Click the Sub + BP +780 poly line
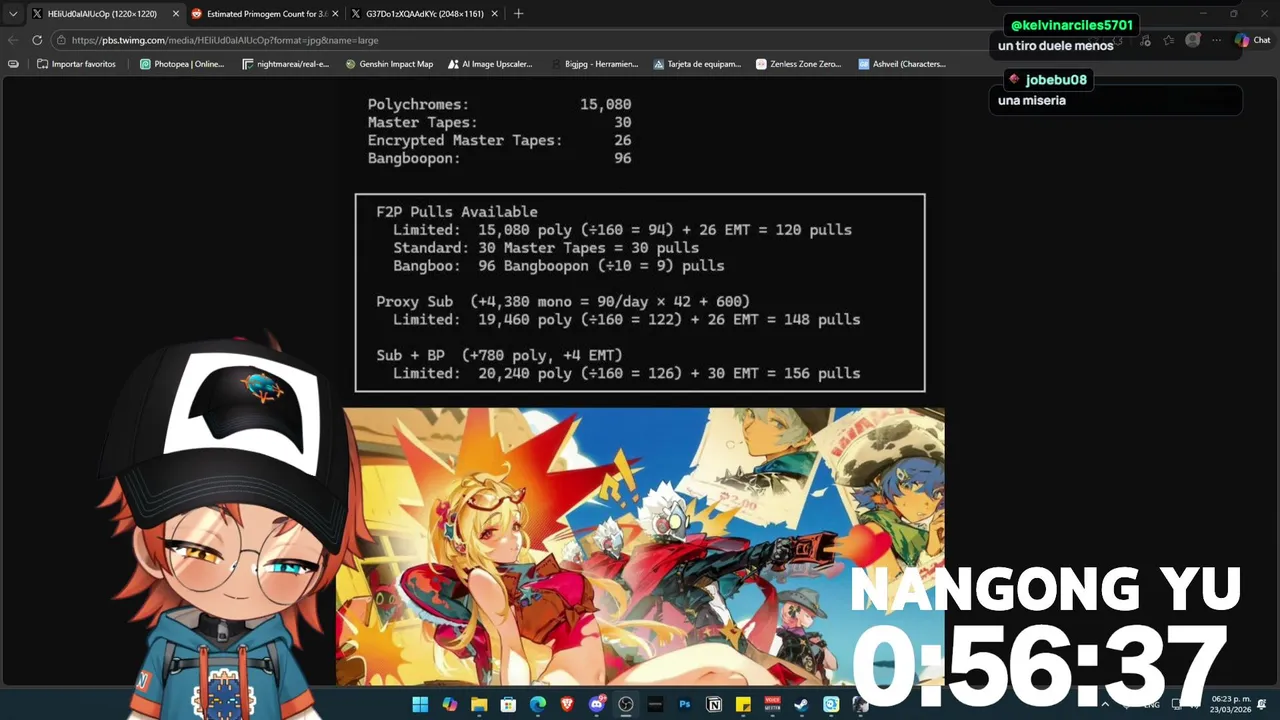Viewport: 1280px width, 720px height. pos(499,355)
